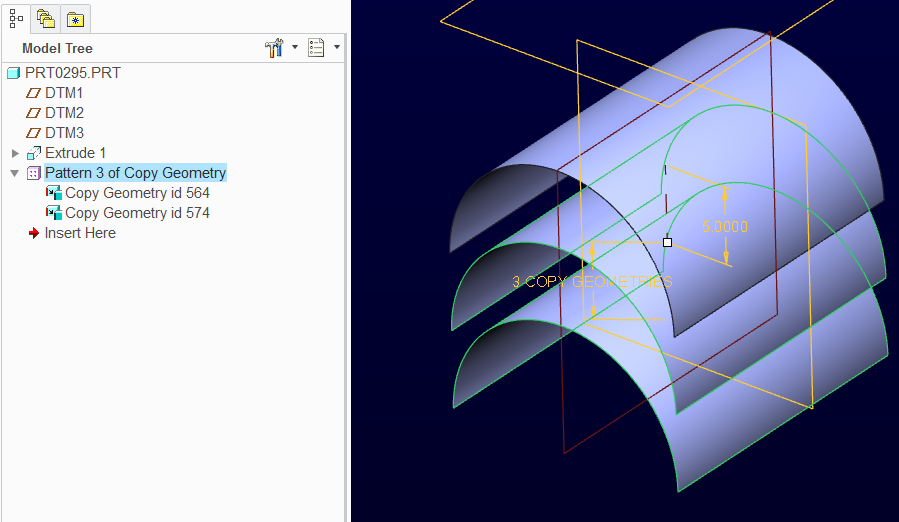Select Copy Geometry id 564

[137, 193]
